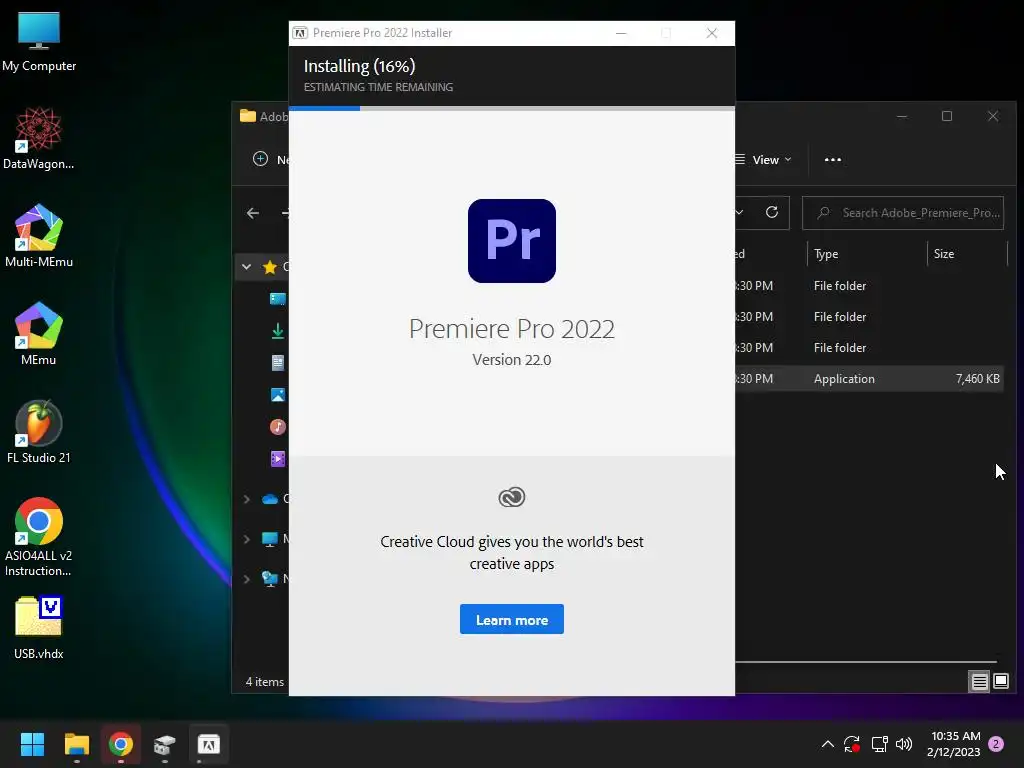Minimize the Premiere Pro 2022 Installer

pos(621,33)
